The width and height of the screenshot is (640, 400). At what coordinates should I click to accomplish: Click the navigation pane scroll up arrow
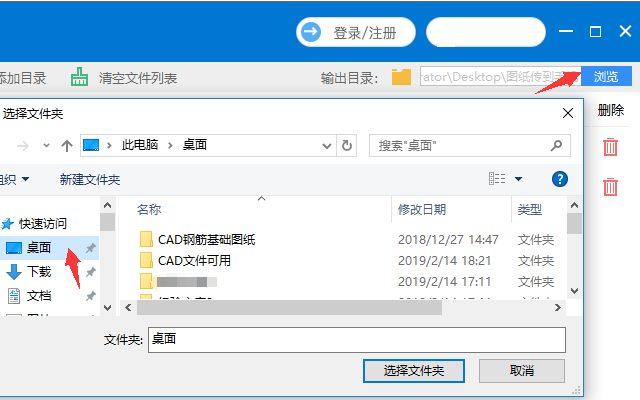108,205
